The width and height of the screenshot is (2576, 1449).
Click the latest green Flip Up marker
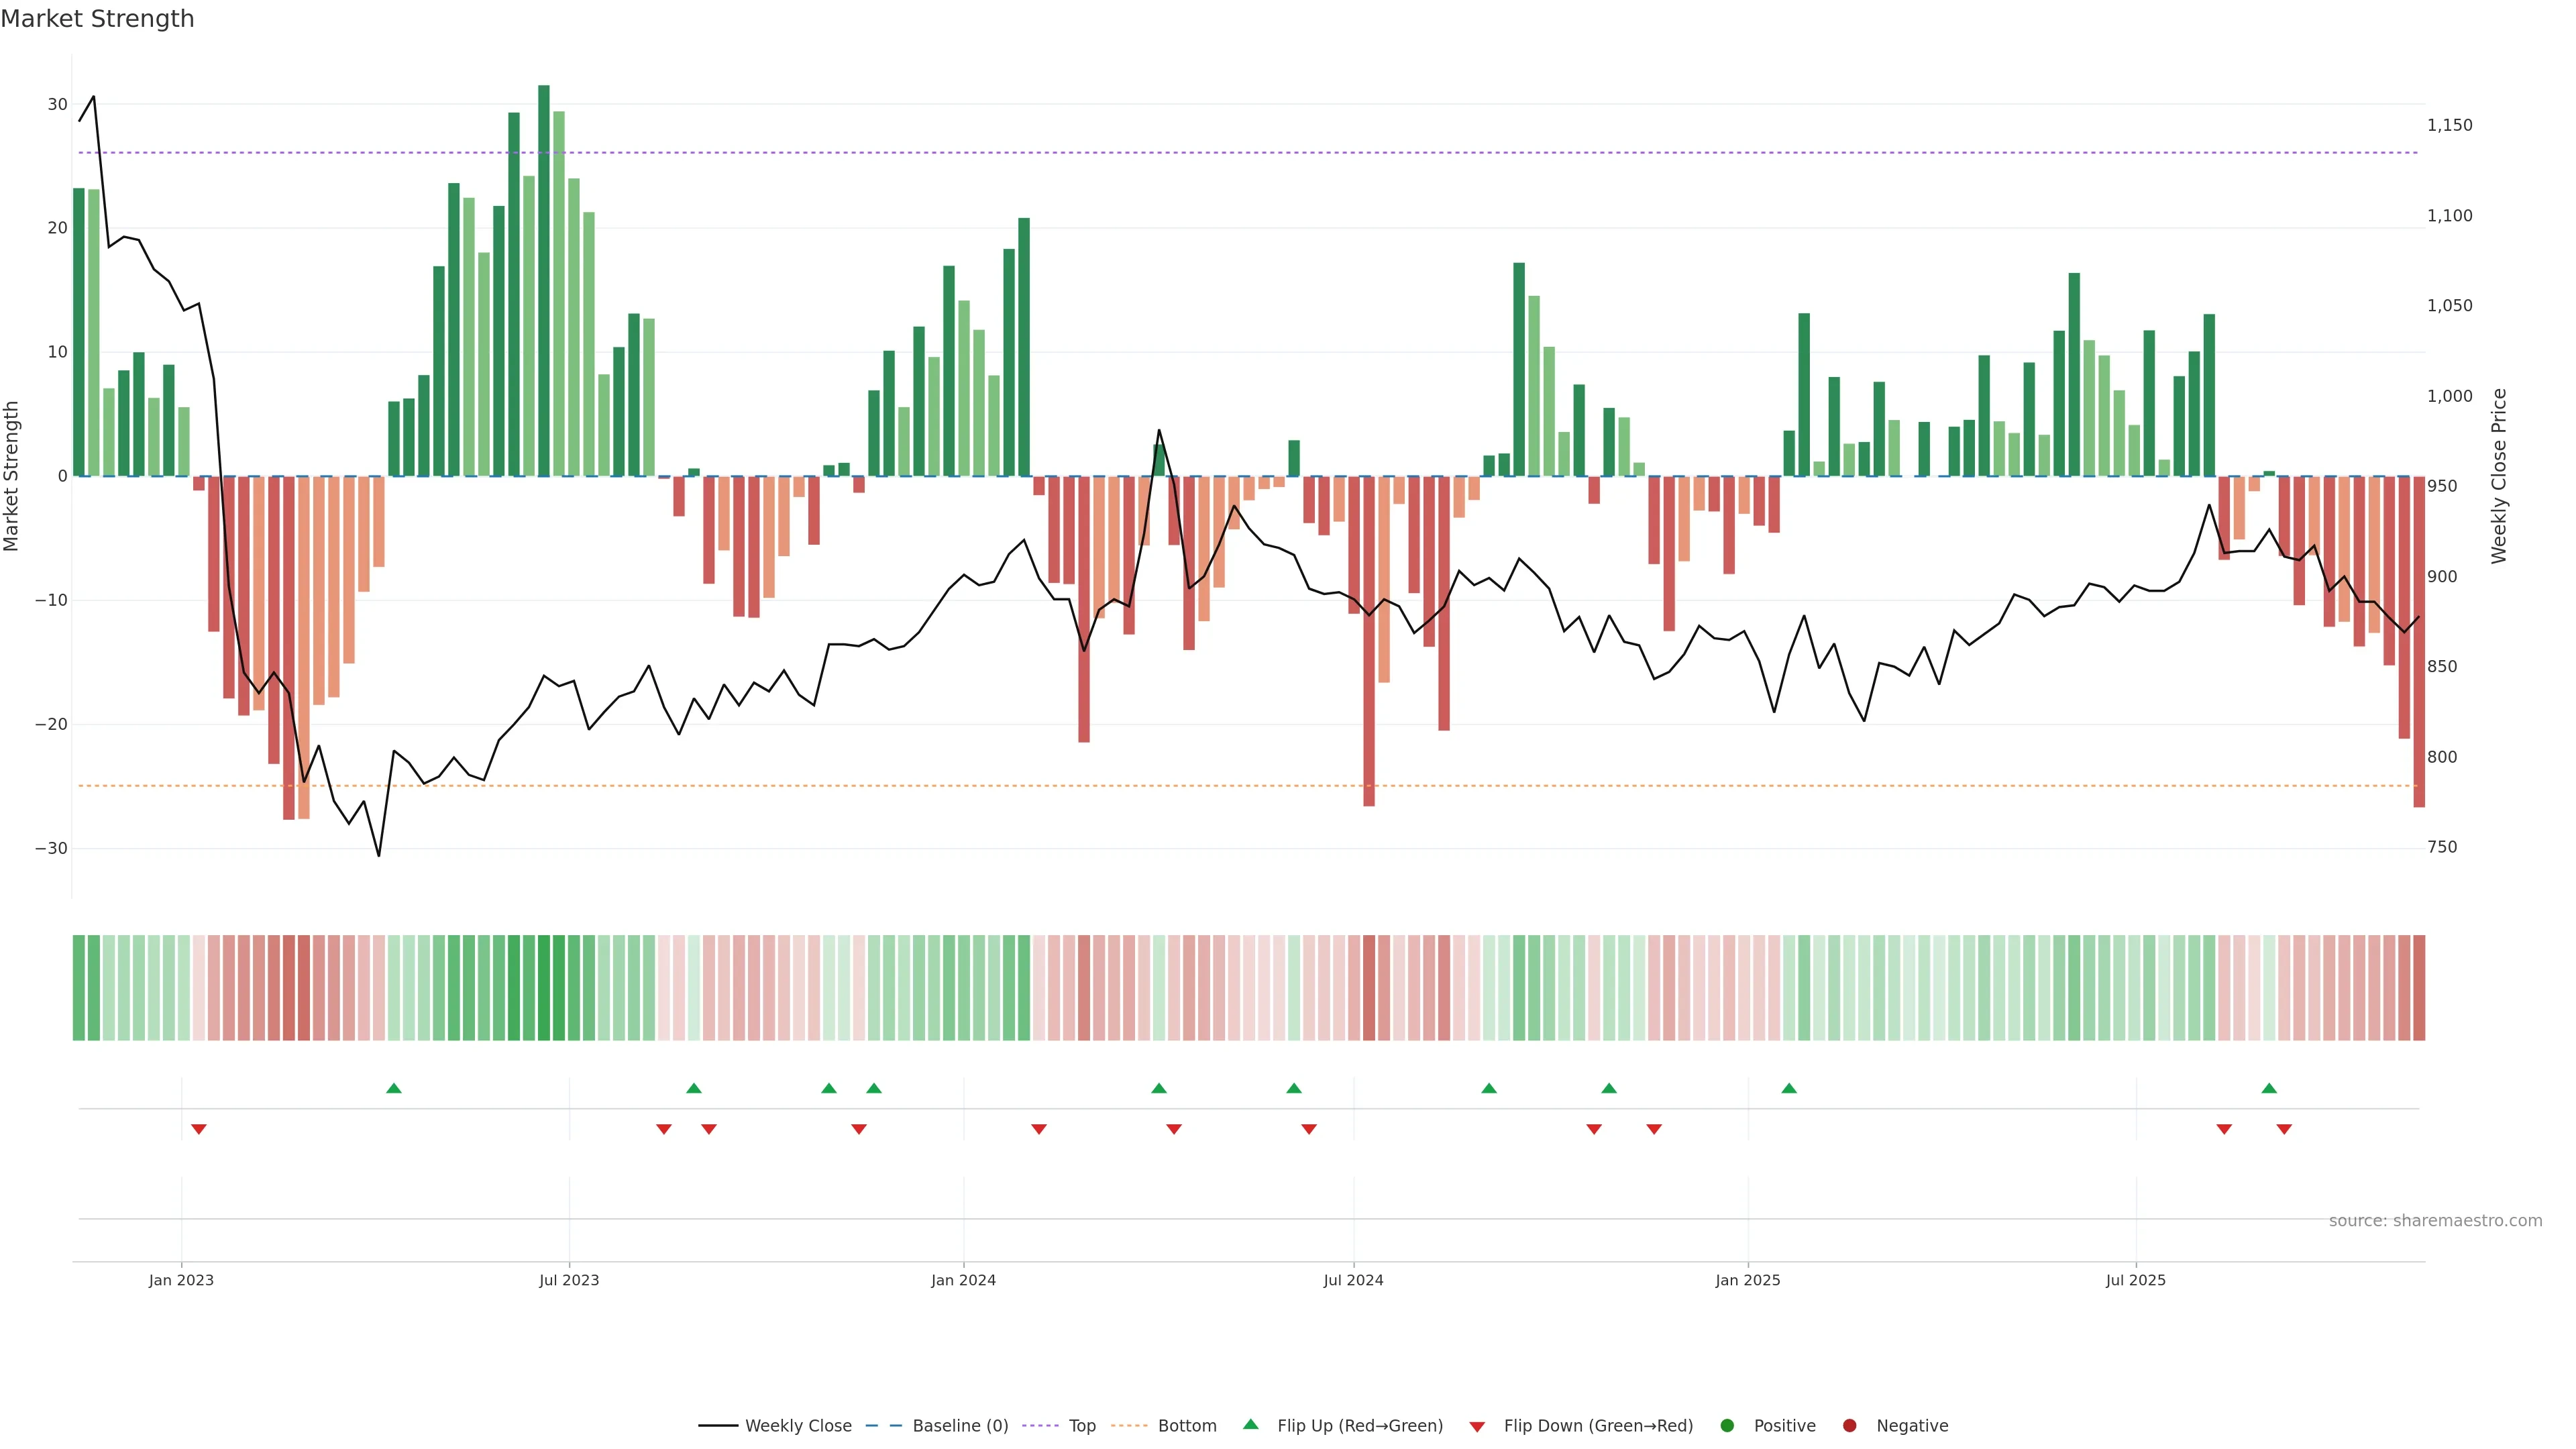click(2269, 1088)
